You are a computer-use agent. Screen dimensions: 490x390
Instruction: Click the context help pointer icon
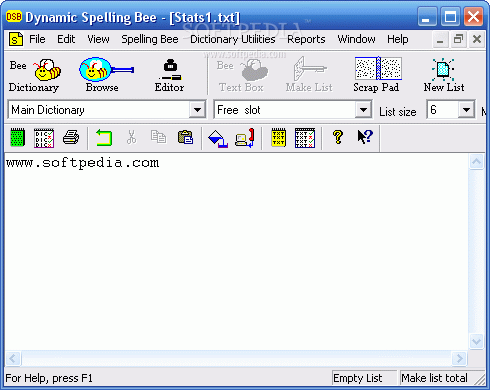[x=365, y=137]
